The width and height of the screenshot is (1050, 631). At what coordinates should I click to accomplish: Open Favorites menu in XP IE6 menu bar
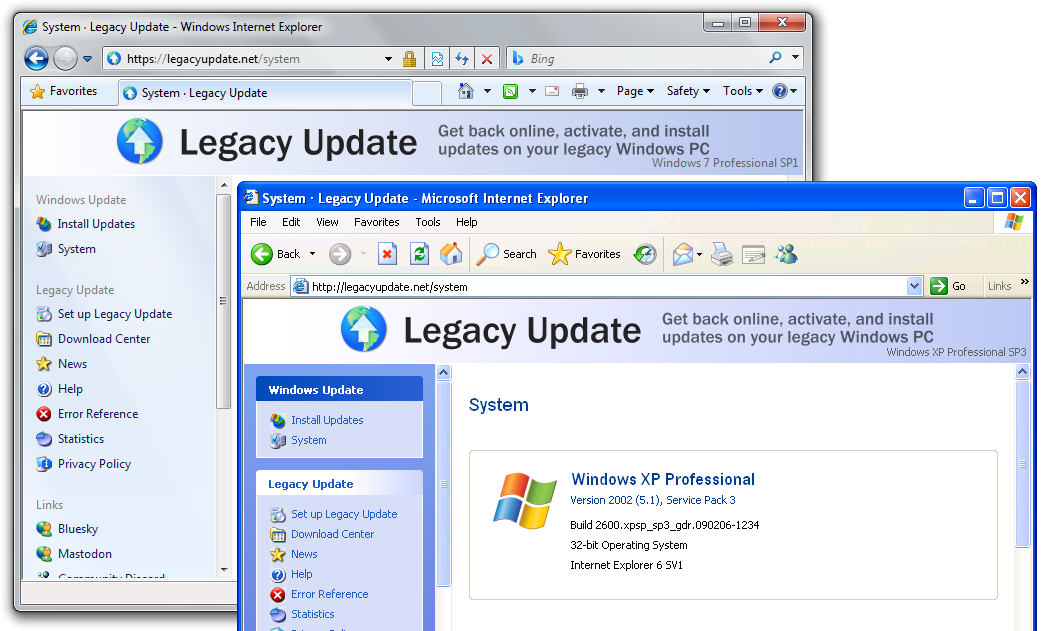pos(376,222)
